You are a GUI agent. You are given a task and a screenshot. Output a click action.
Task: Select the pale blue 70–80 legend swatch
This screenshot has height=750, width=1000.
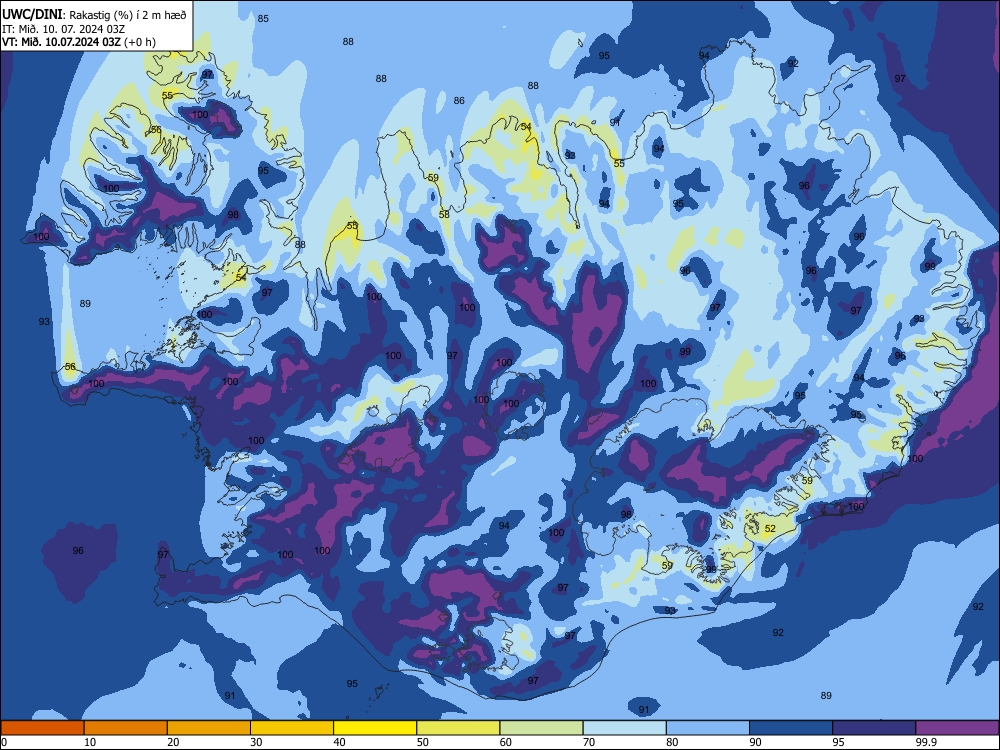624,728
